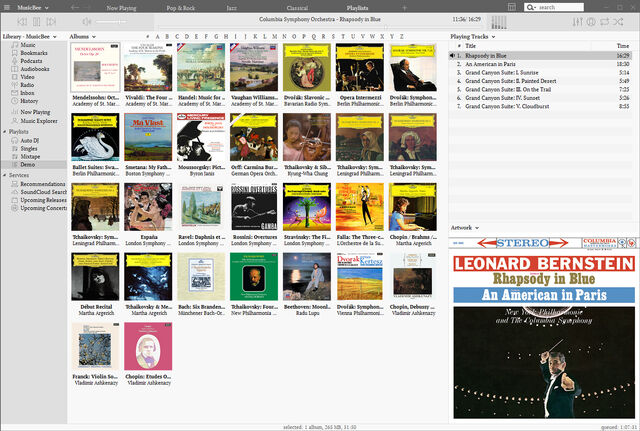Open History in the sidebar
Image resolution: width=640 pixels, height=431 pixels.
pyautogui.click(x=29, y=101)
